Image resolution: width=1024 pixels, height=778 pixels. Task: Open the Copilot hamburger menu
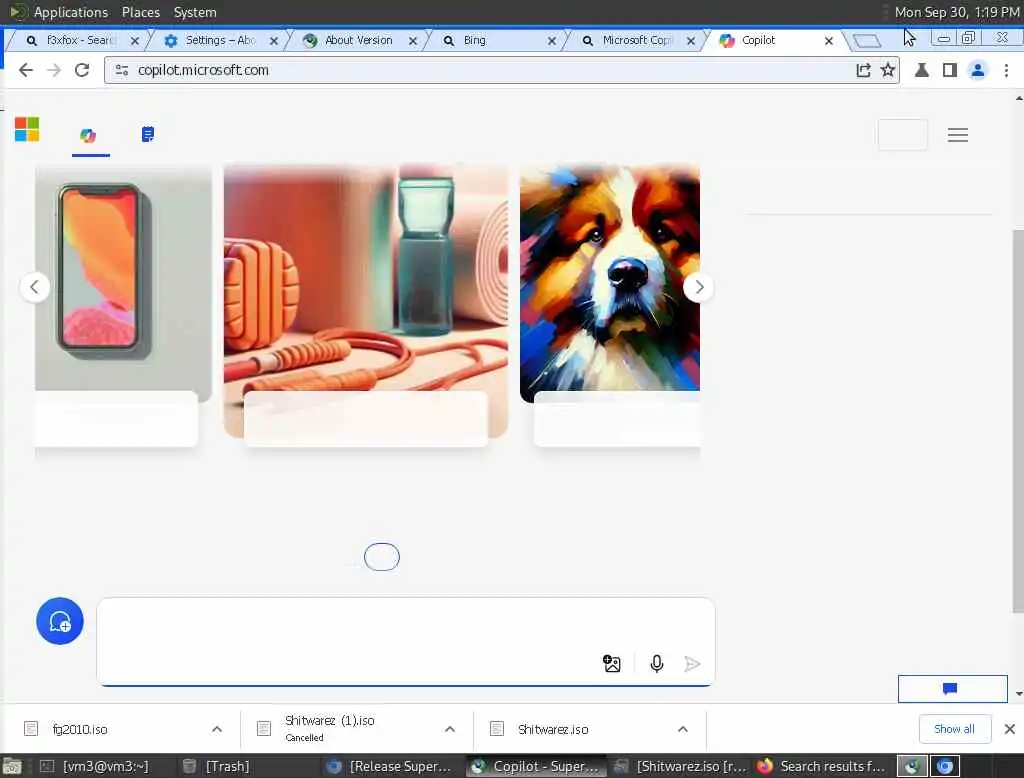coord(957,135)
